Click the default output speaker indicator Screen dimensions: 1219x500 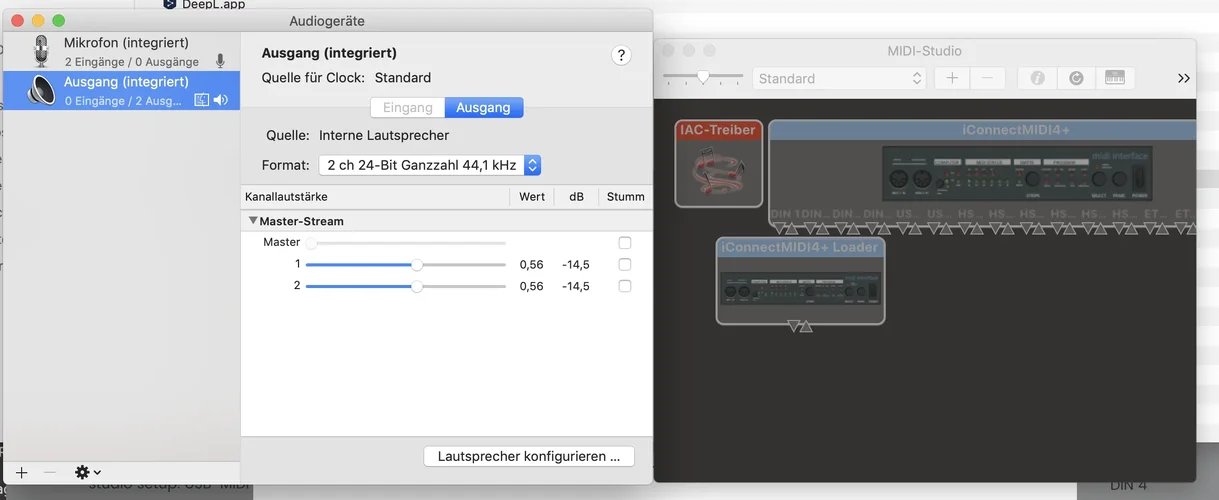click(x=221, y=100)
